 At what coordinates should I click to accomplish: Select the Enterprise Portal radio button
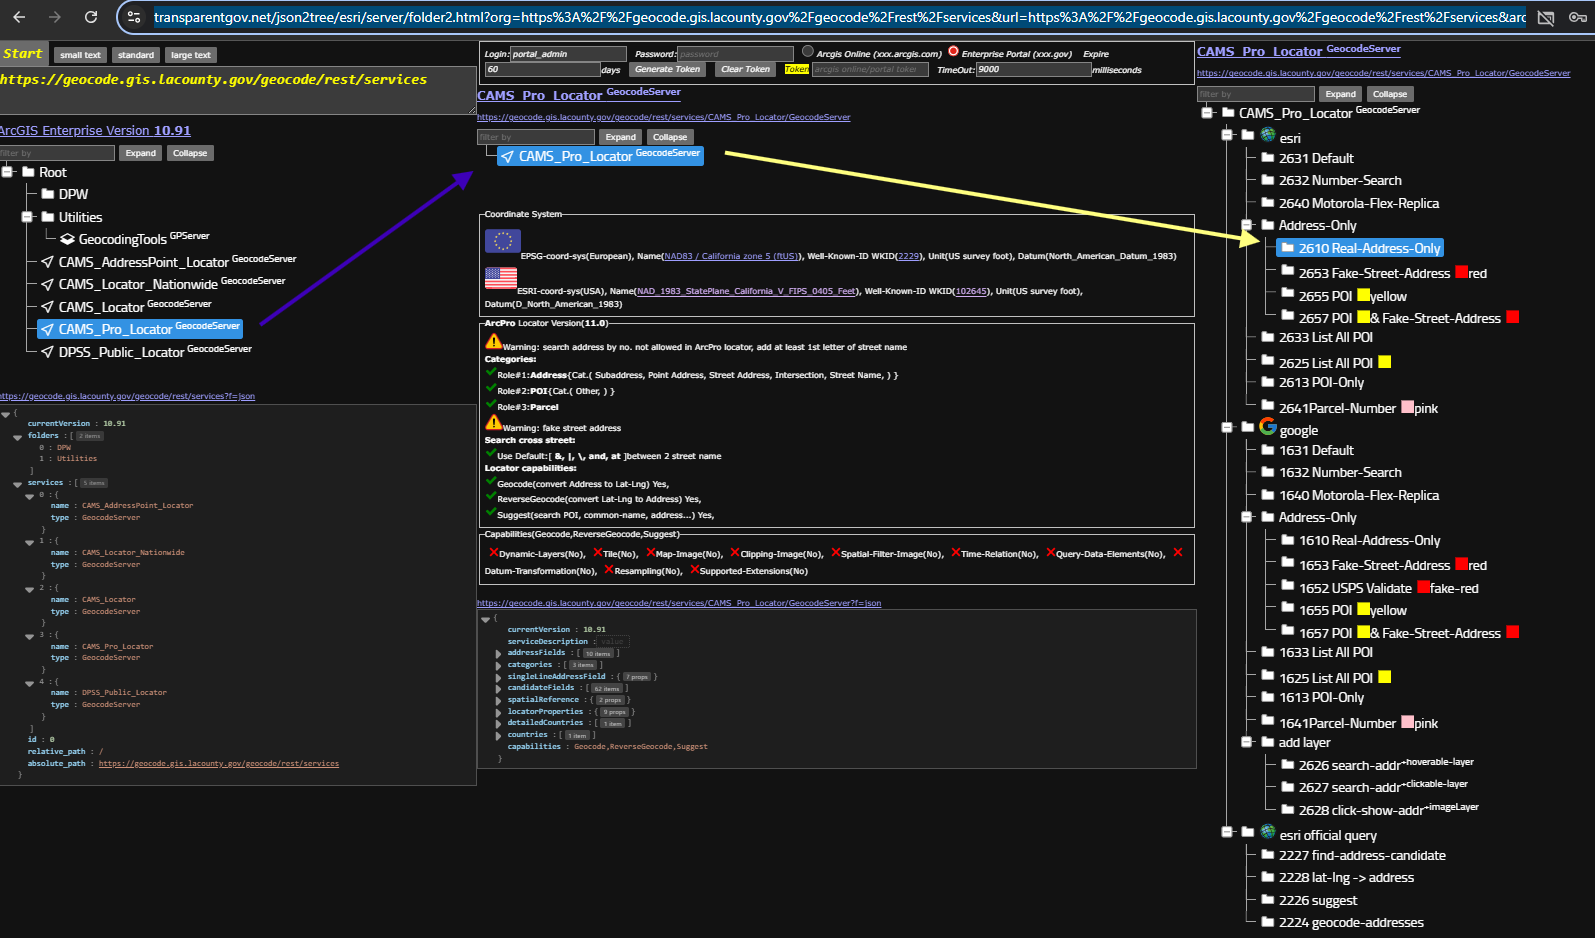click(x=953, y=52)
